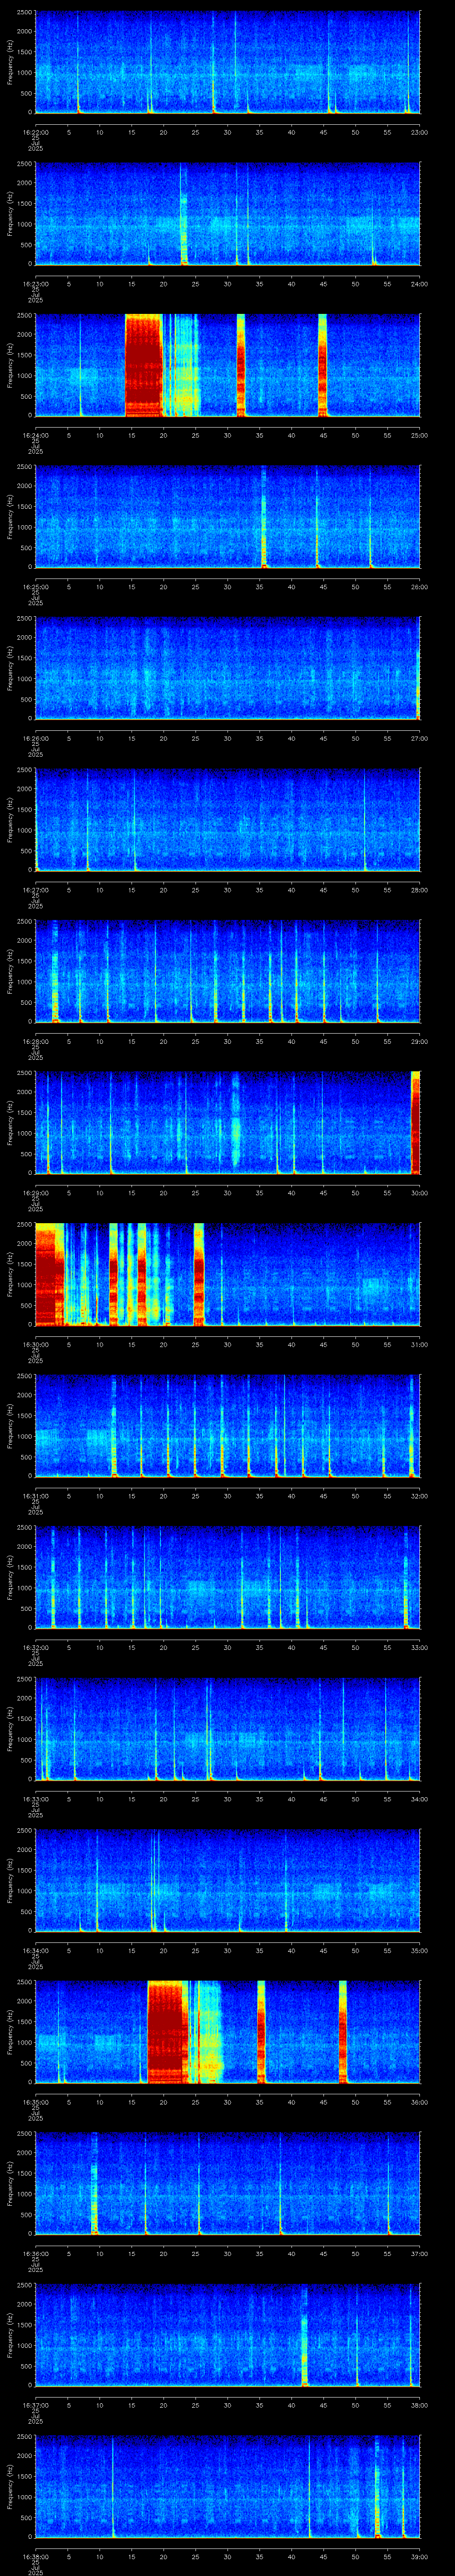The height and width of the screenshot is (2576, 455).
Task: Click the 16:30:00 start time label
Action: (x=35, y=1344)
